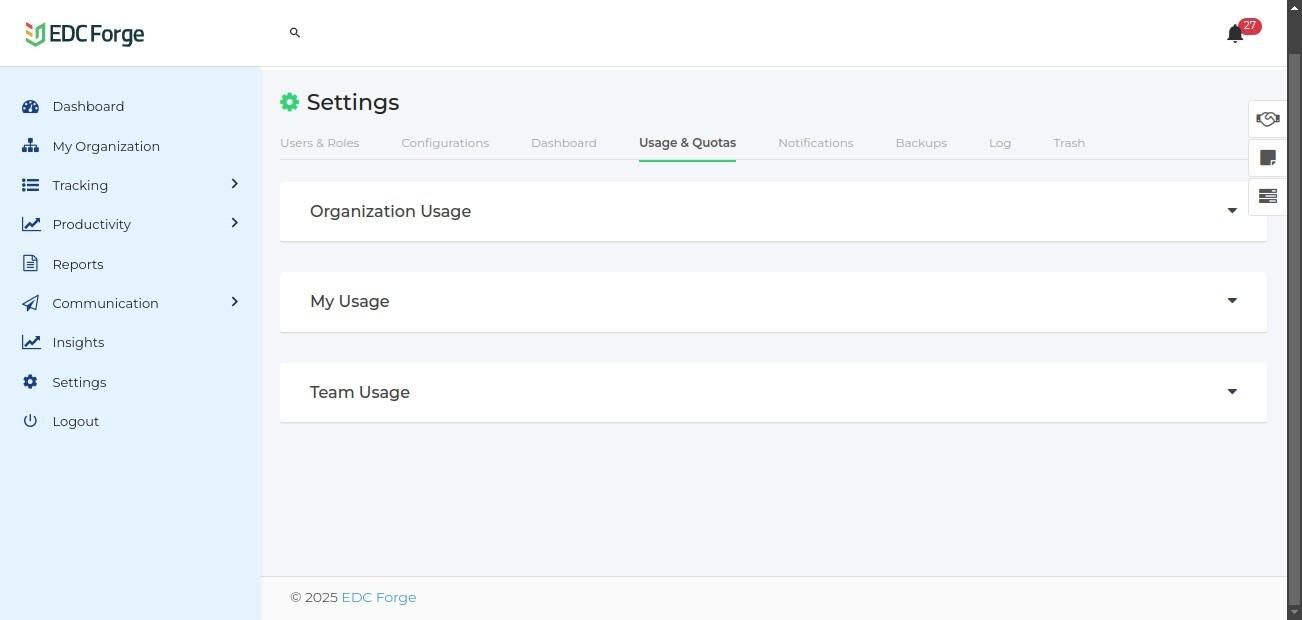Go to Reports in the sidebar

pos(78,264)
